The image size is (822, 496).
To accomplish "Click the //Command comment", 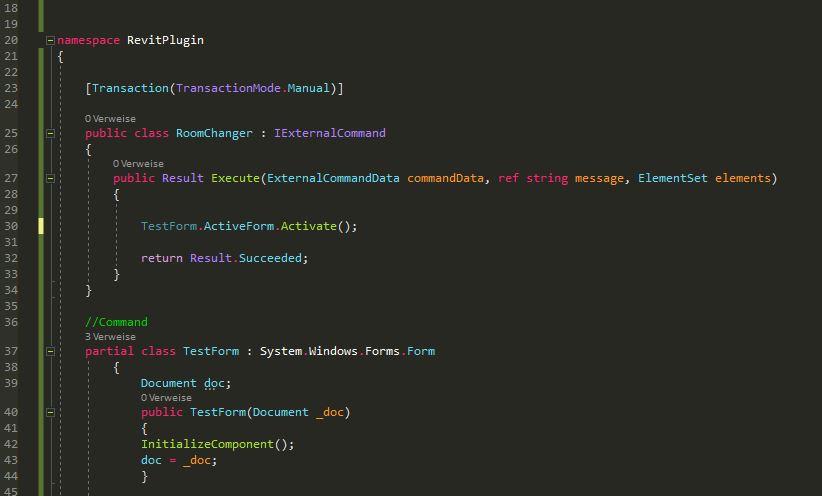I will (x=116, y=322).
